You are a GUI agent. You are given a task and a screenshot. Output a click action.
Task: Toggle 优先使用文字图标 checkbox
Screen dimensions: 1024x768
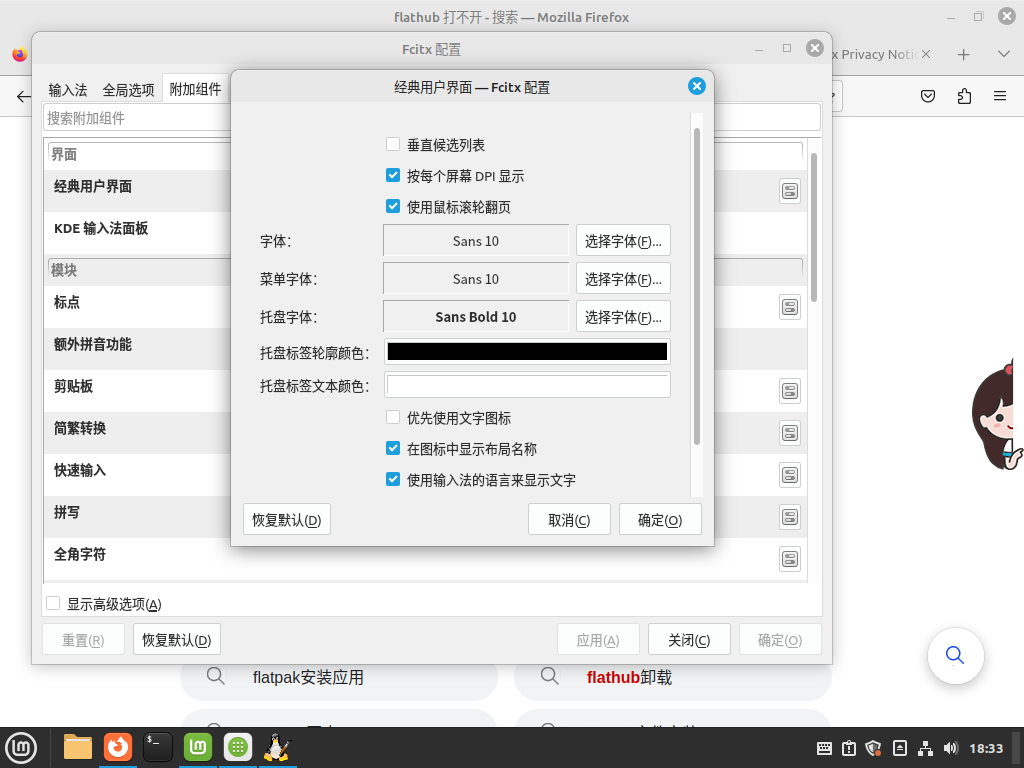393,418
